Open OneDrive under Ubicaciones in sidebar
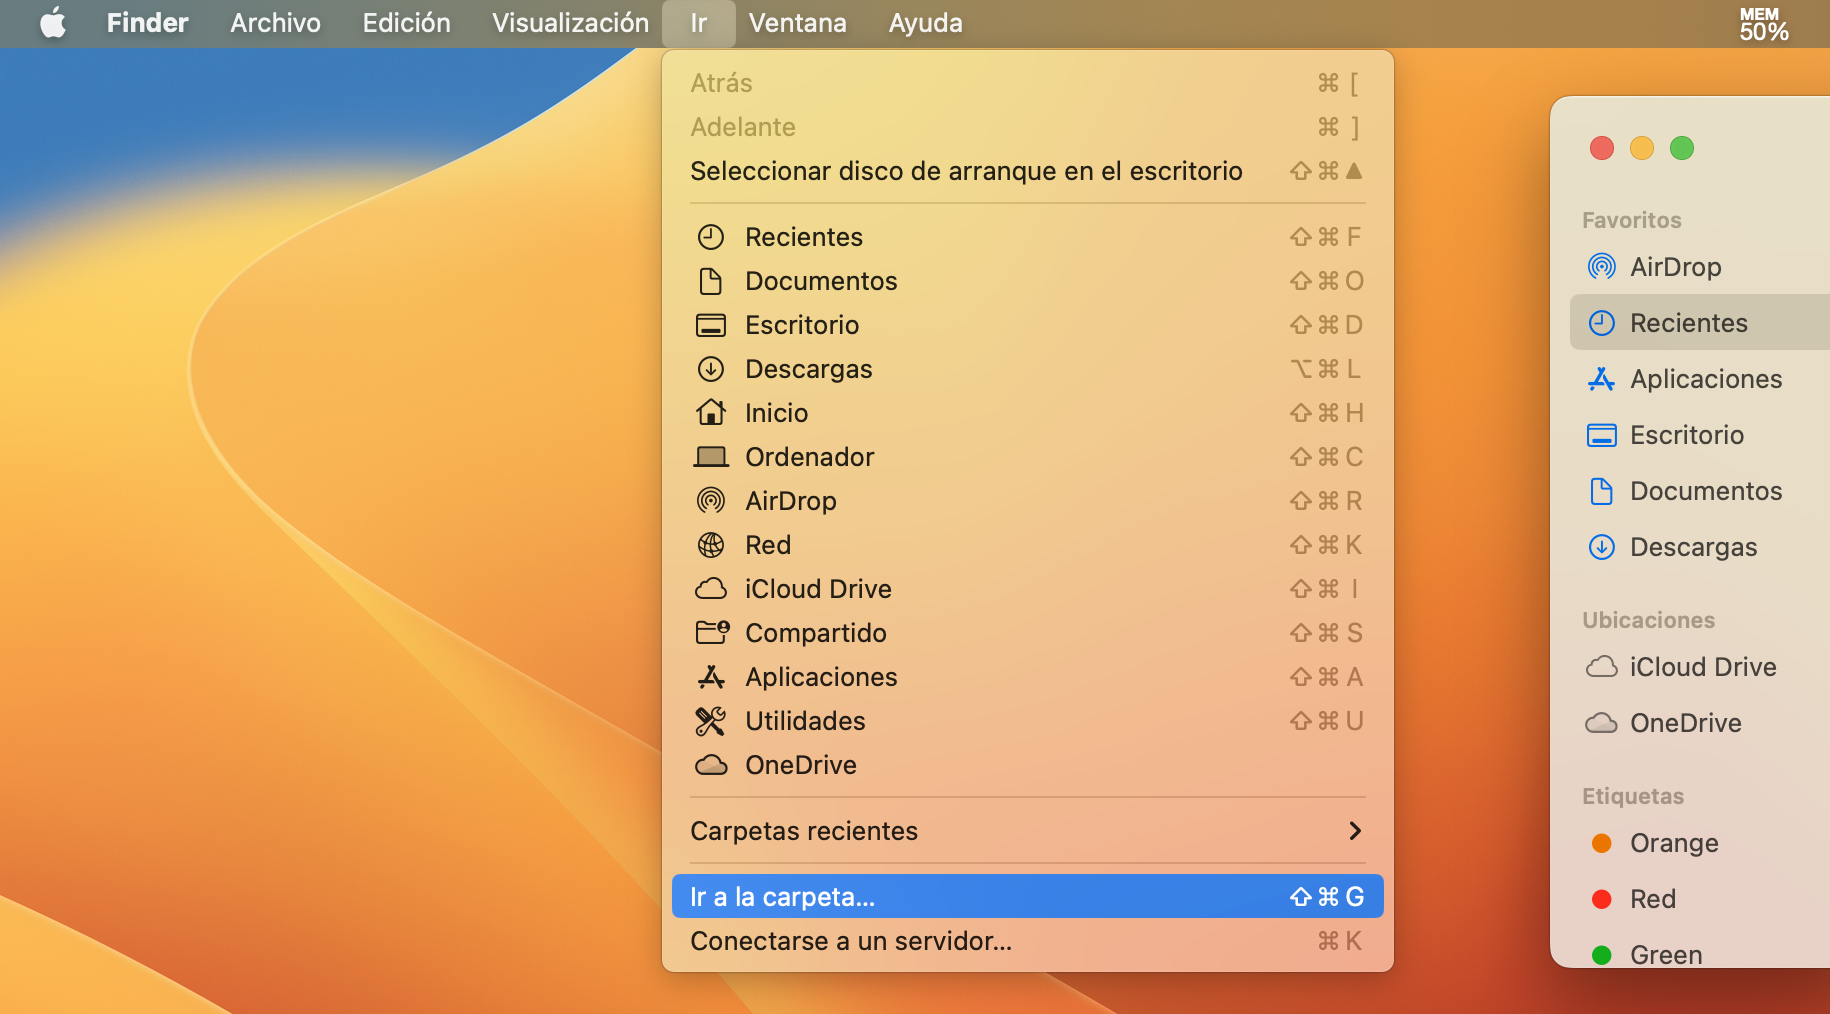1830x1014 pixels. pos(1685,723)
